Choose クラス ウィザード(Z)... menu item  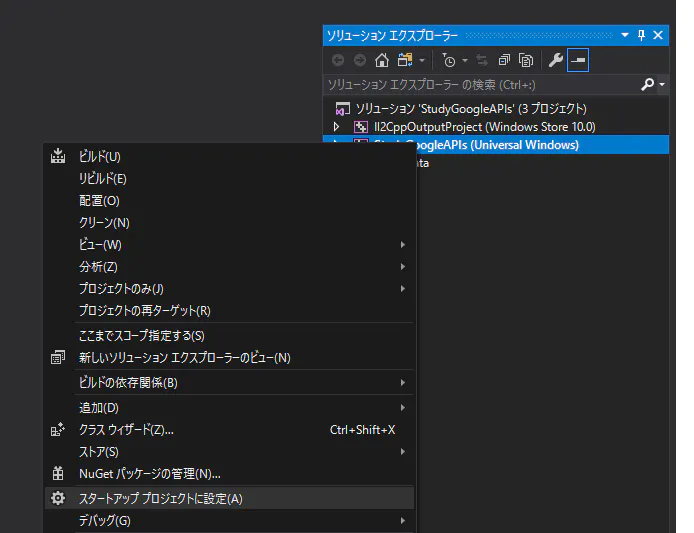tap(229, 430)
